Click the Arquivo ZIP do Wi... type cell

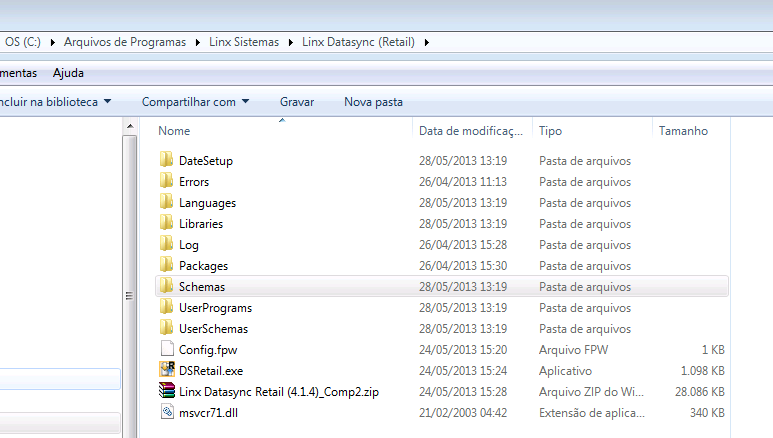click(x=591, y=392)
